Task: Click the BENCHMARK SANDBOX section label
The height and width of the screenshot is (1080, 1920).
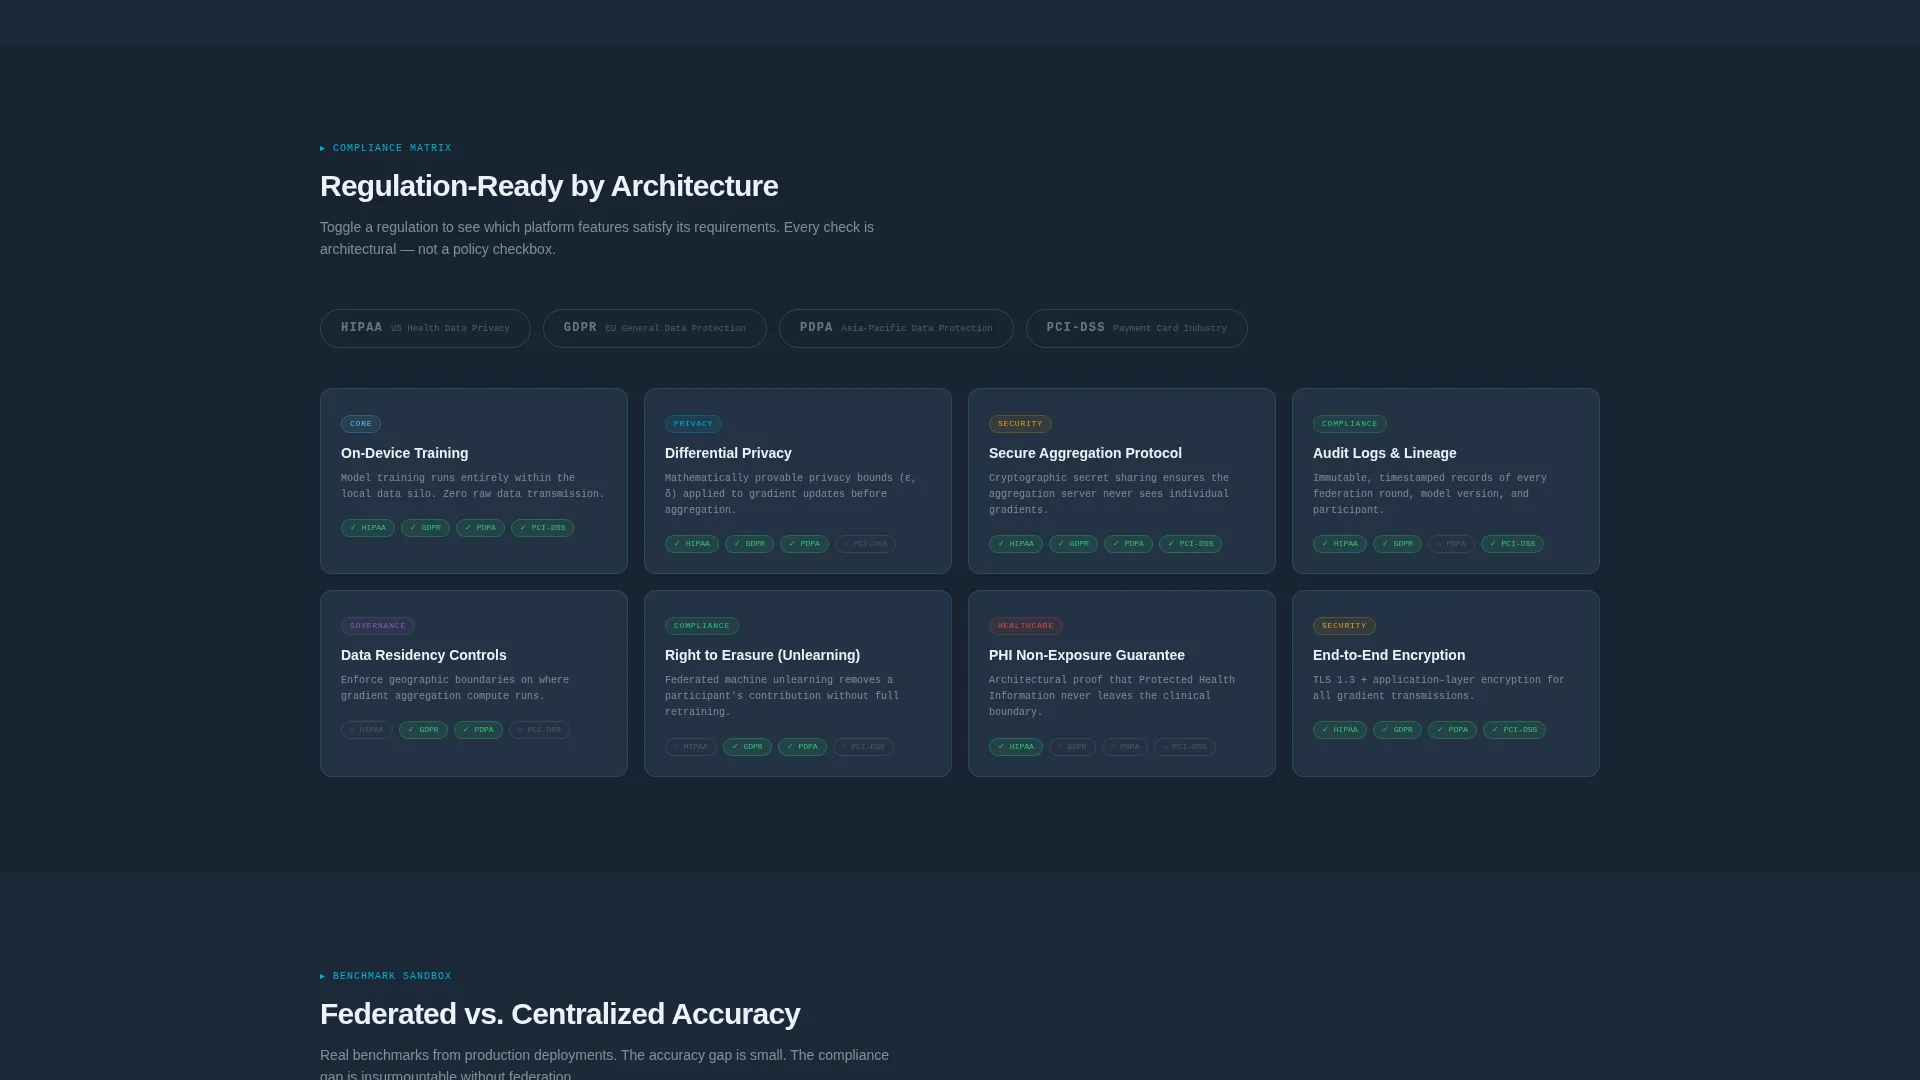Action: tap(386, 976)
